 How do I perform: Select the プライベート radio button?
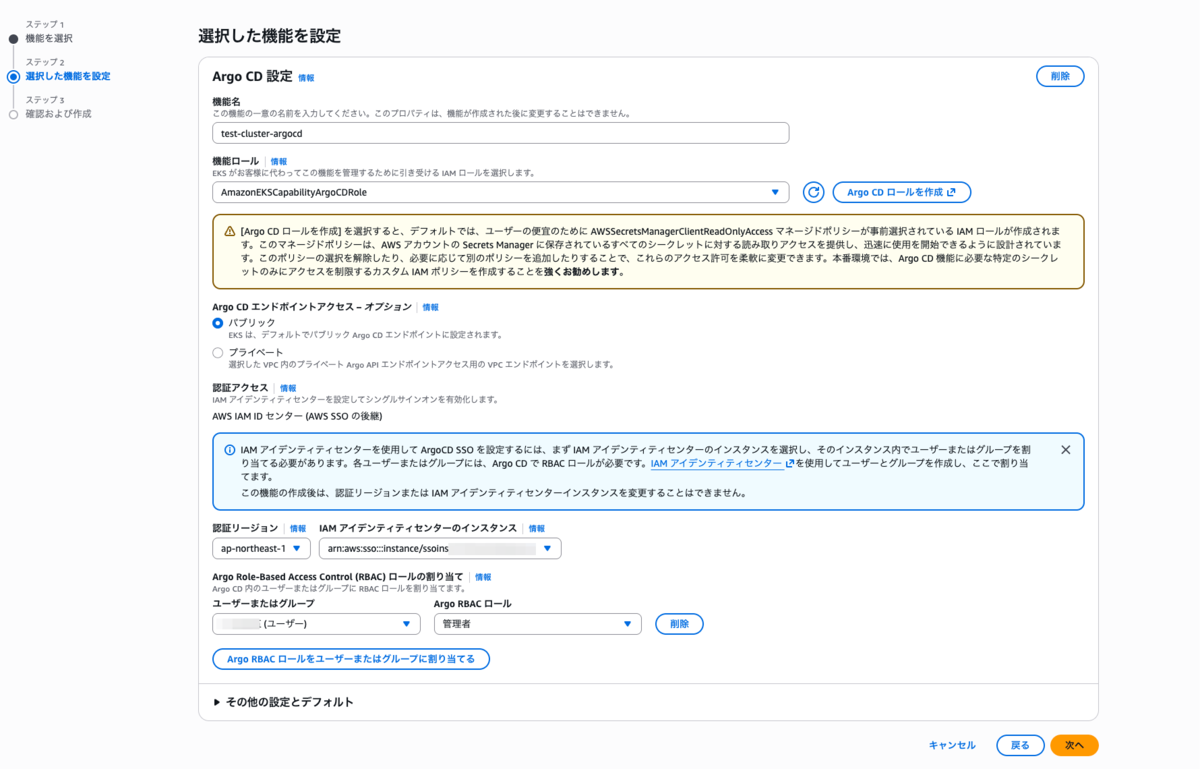pos(218,353)
